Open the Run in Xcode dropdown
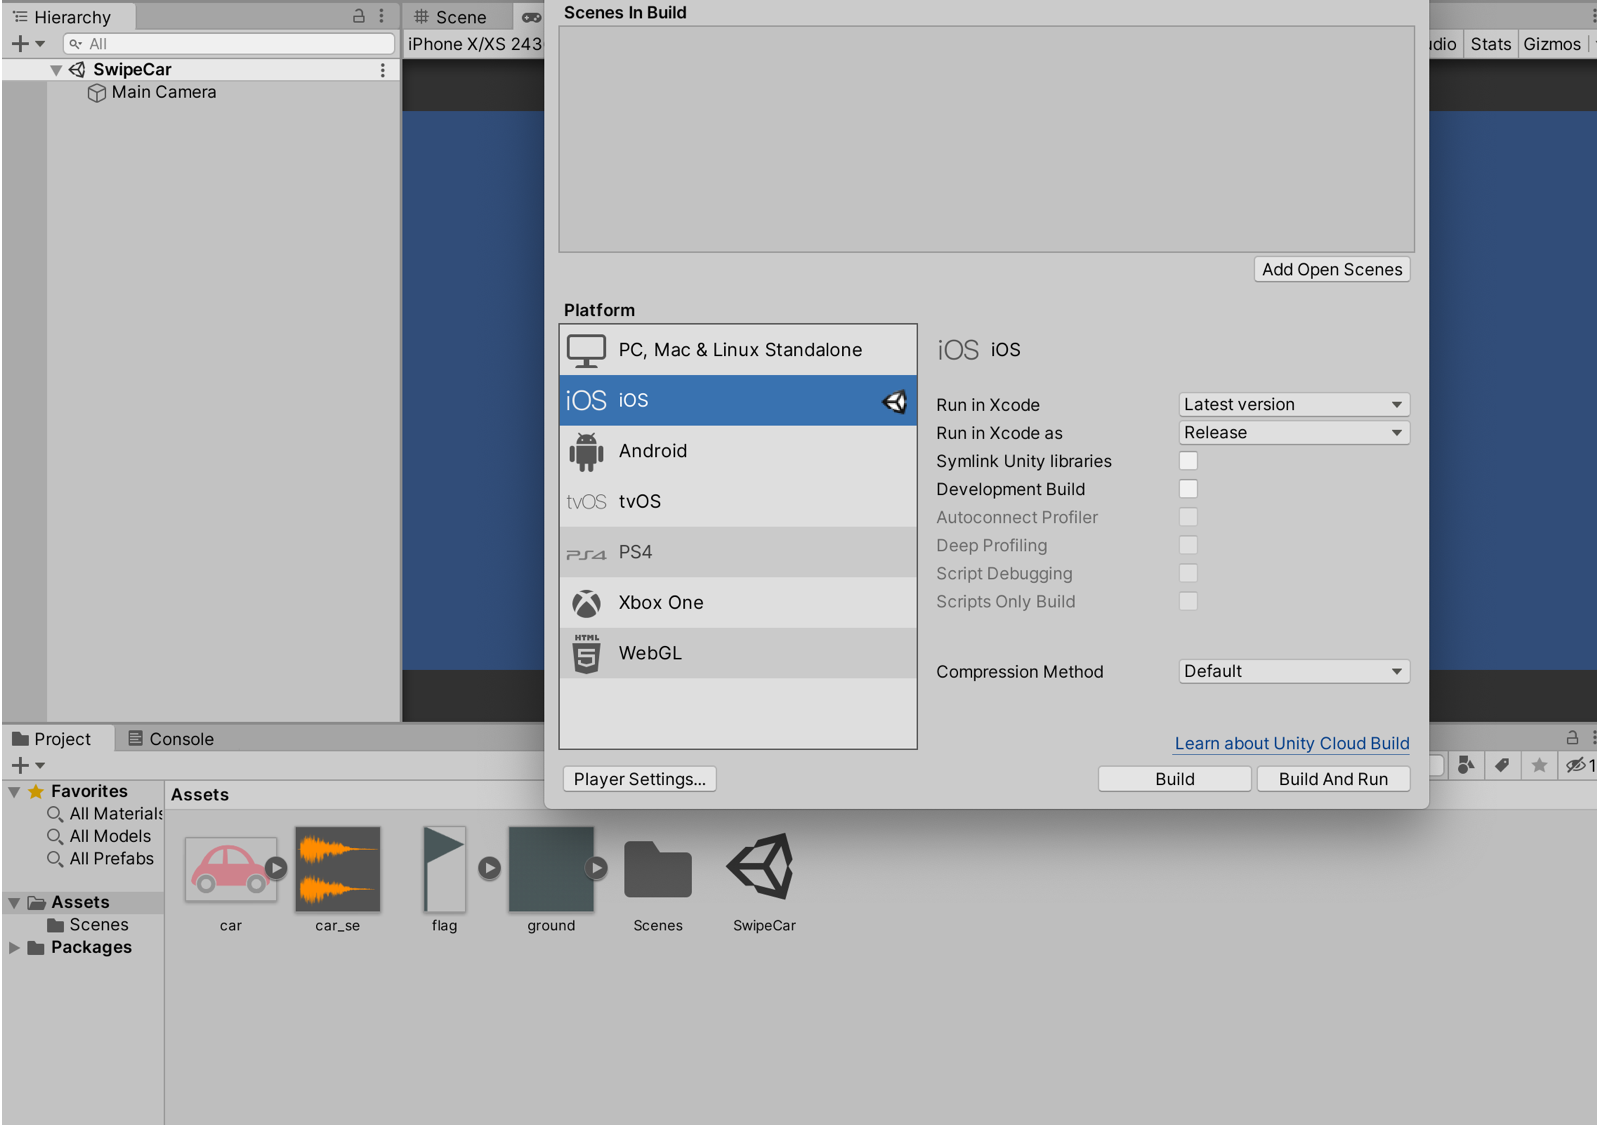Image resolution: width=1597 pixels, height=1125 pixels. point(1294,405)
